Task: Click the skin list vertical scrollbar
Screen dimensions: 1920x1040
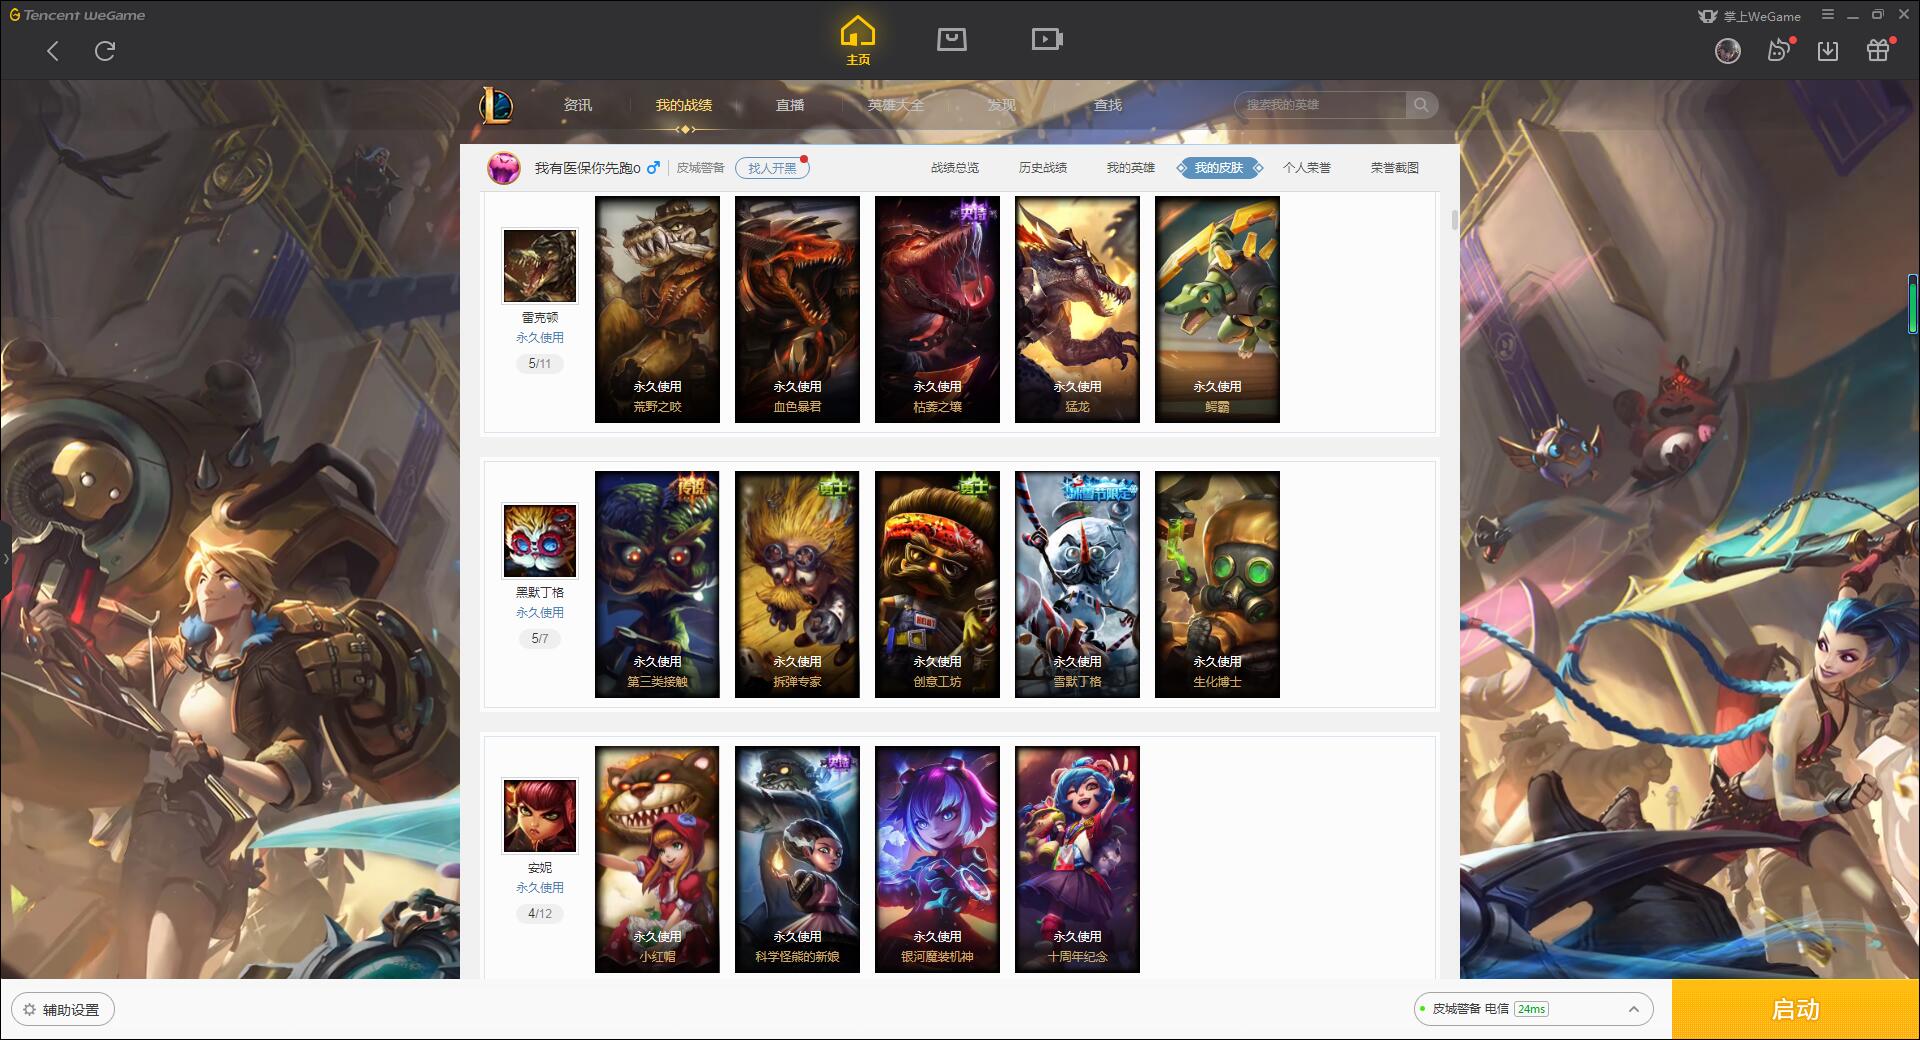Action: [x=1454, y=220]
